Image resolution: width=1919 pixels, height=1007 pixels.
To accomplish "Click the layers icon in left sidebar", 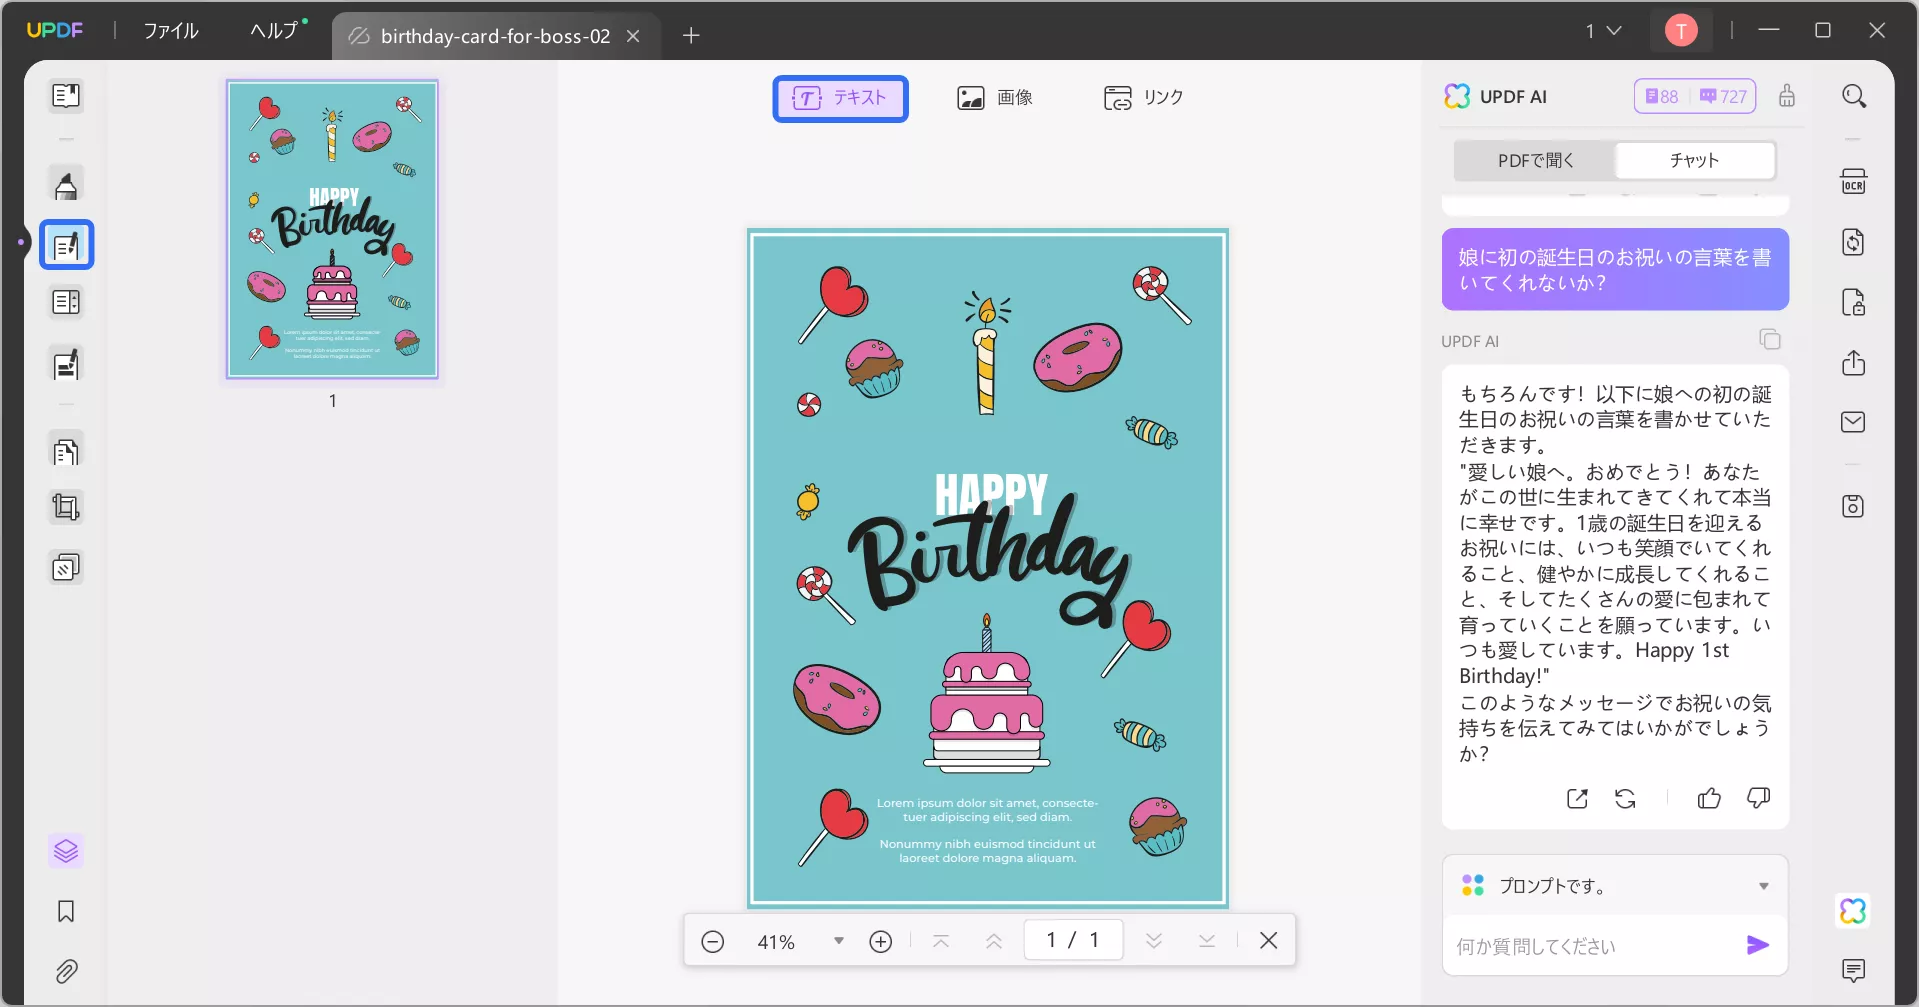I will tap(66, 851).
